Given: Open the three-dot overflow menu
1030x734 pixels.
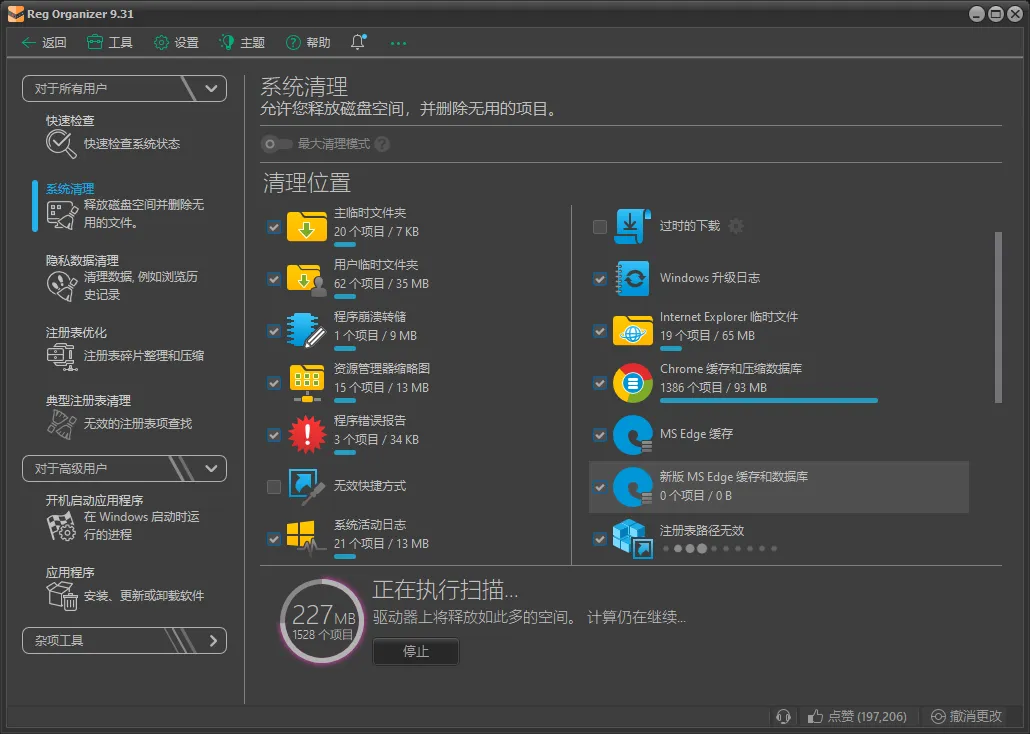Looking at the screenshot, I should (x=398, y=43).
